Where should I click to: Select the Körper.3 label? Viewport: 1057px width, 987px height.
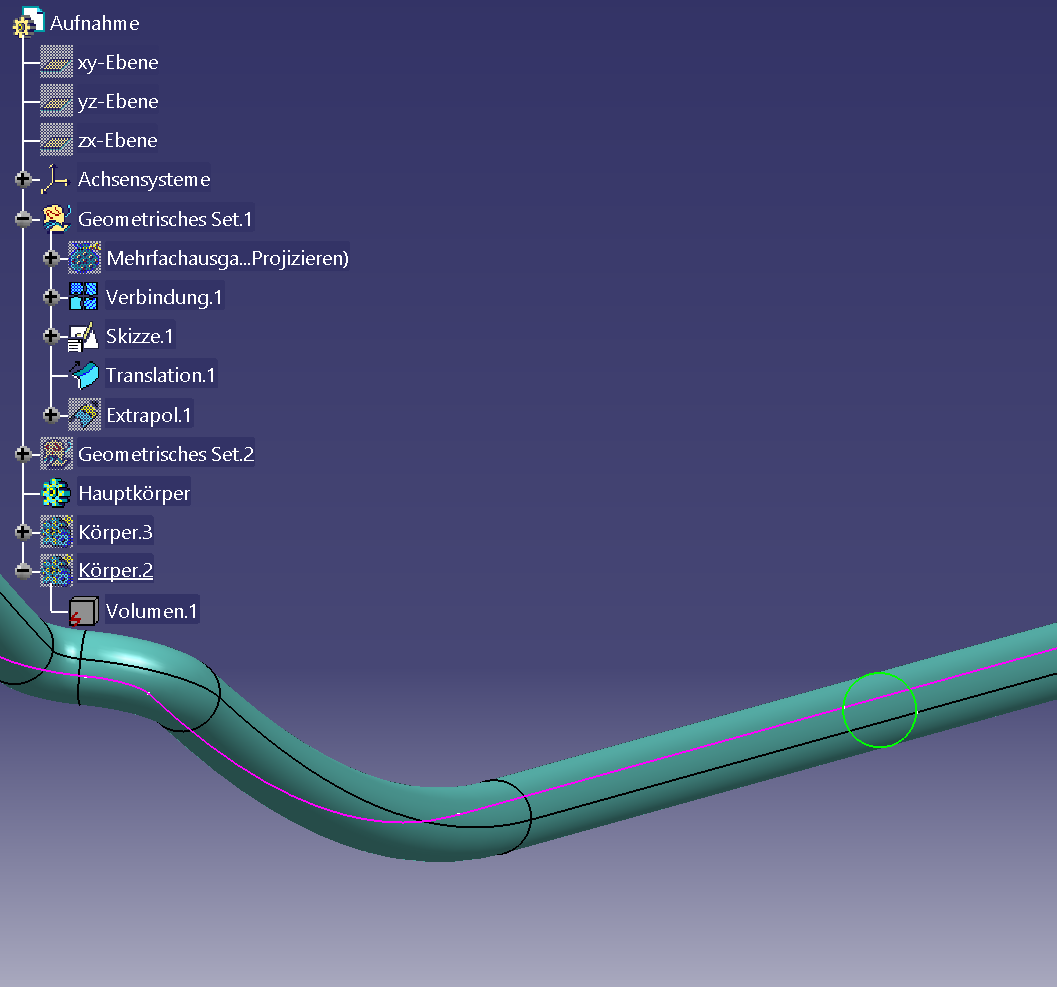pyautogui.click(x=115, y=532)
